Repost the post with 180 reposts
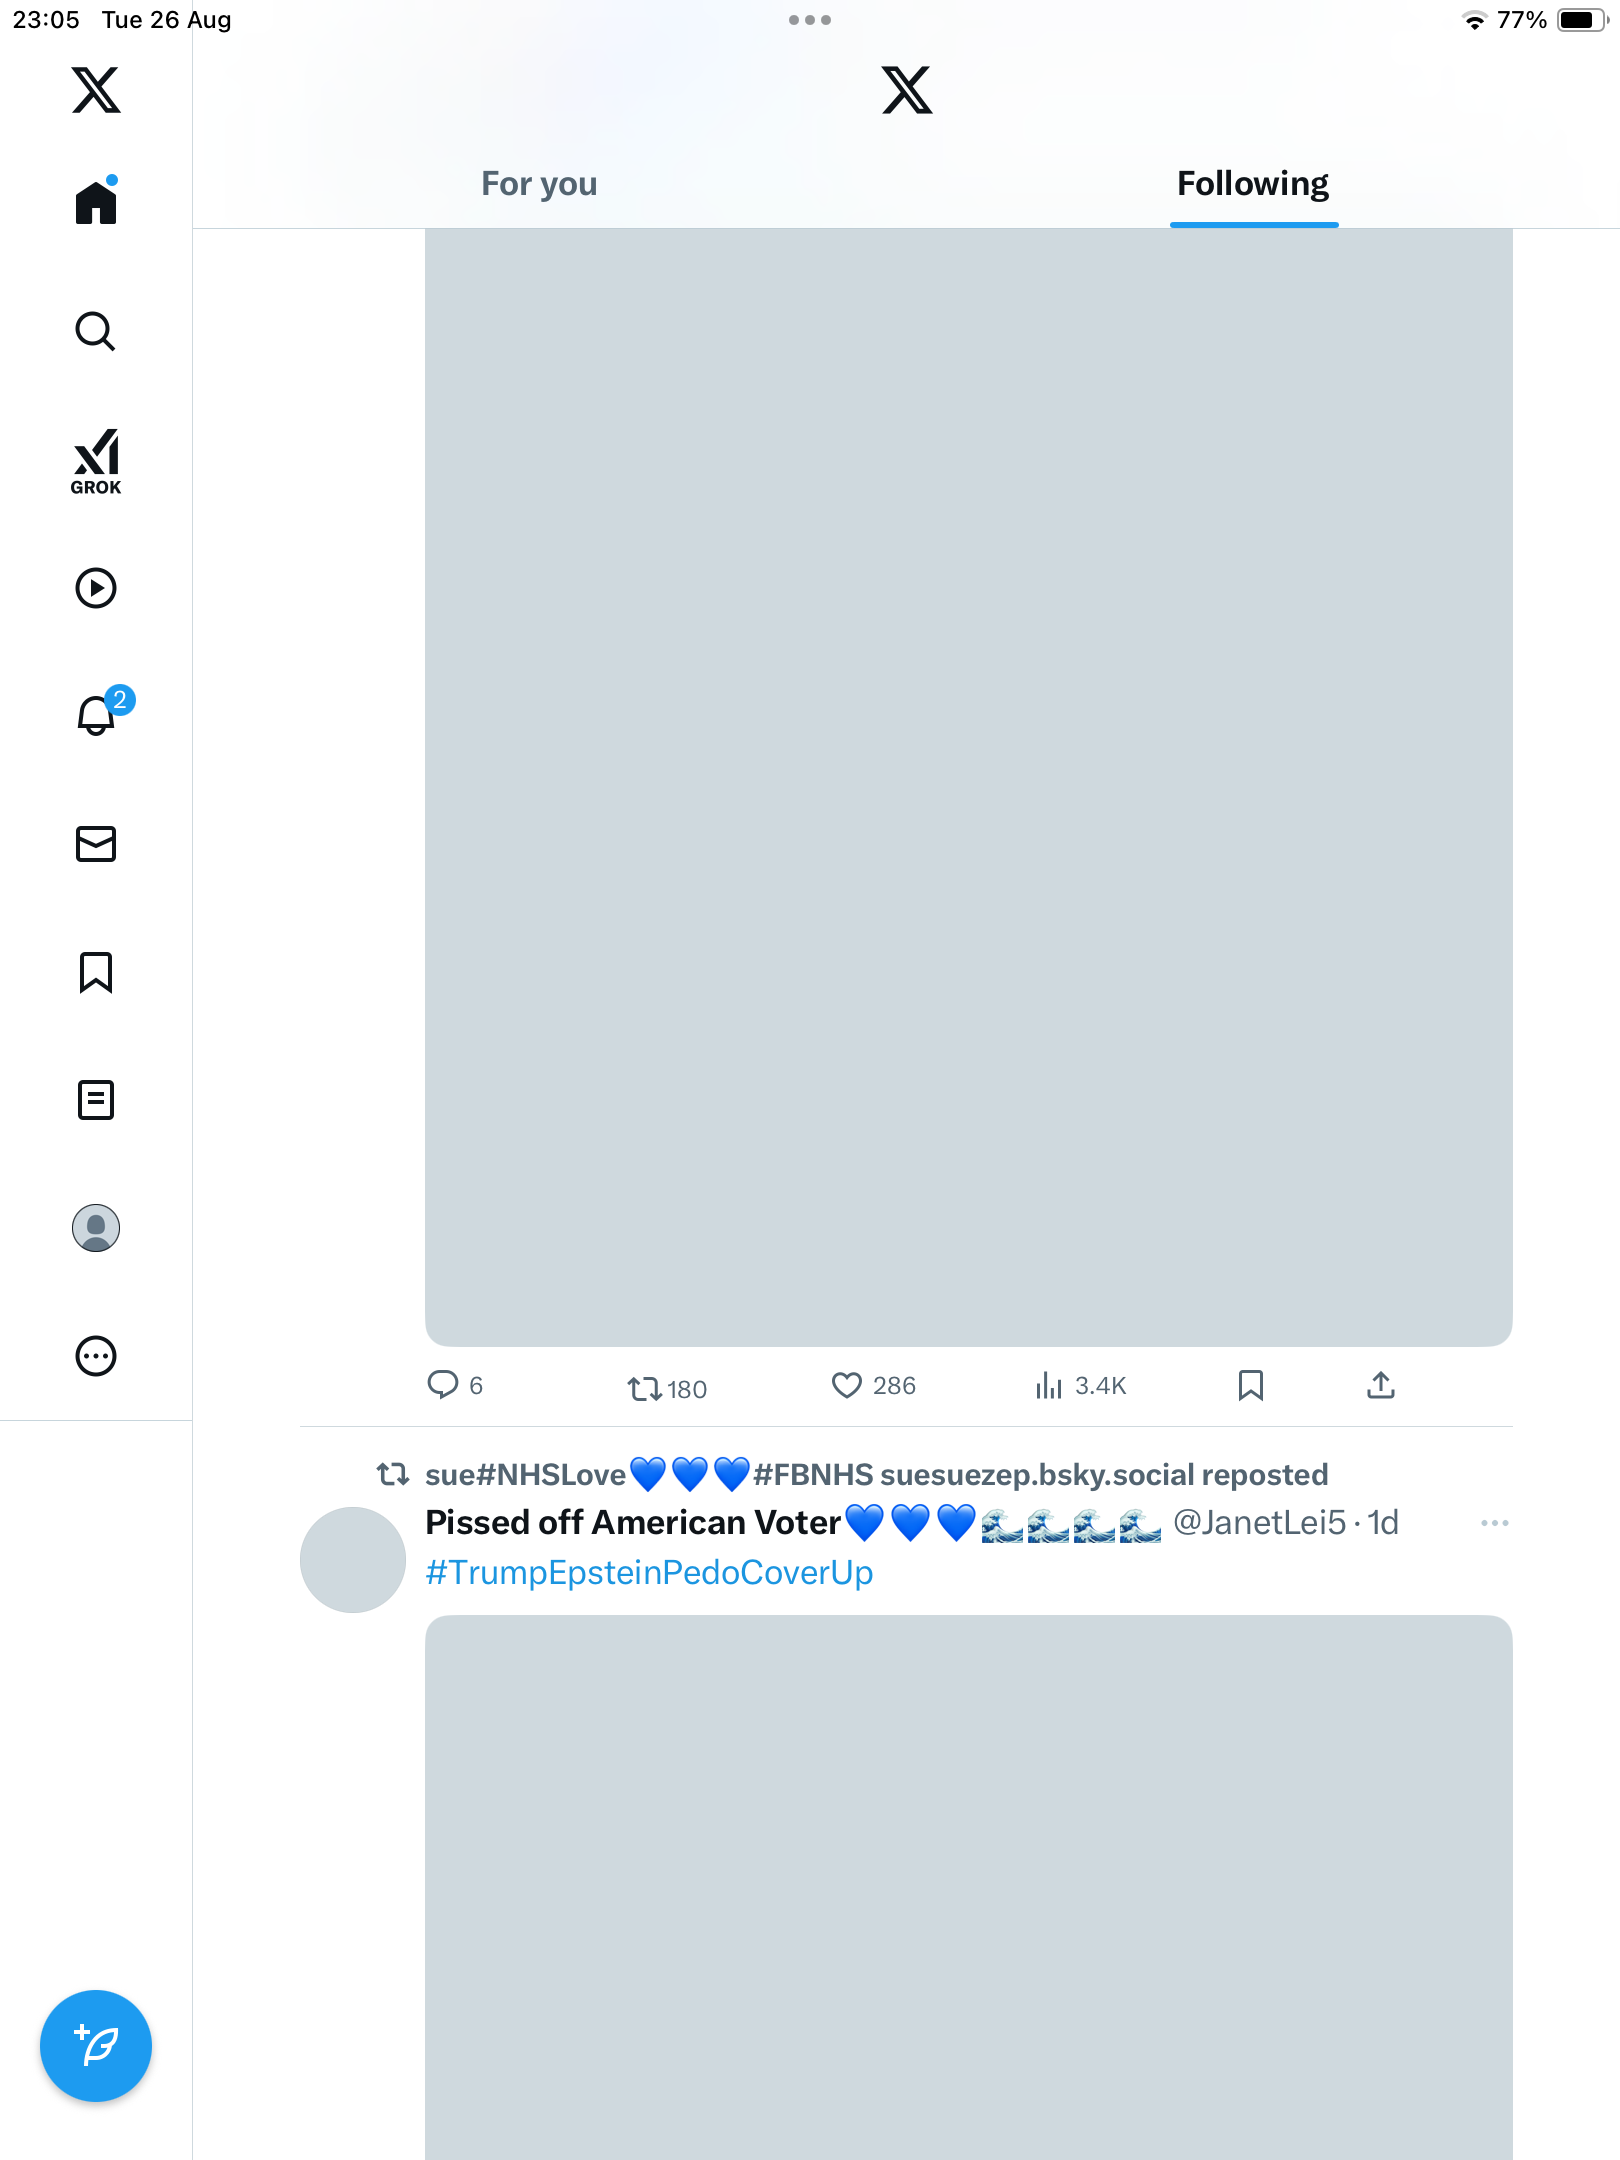Image resolution: width=1620 pixels, height=2160 pixels. coord(644,1388)
